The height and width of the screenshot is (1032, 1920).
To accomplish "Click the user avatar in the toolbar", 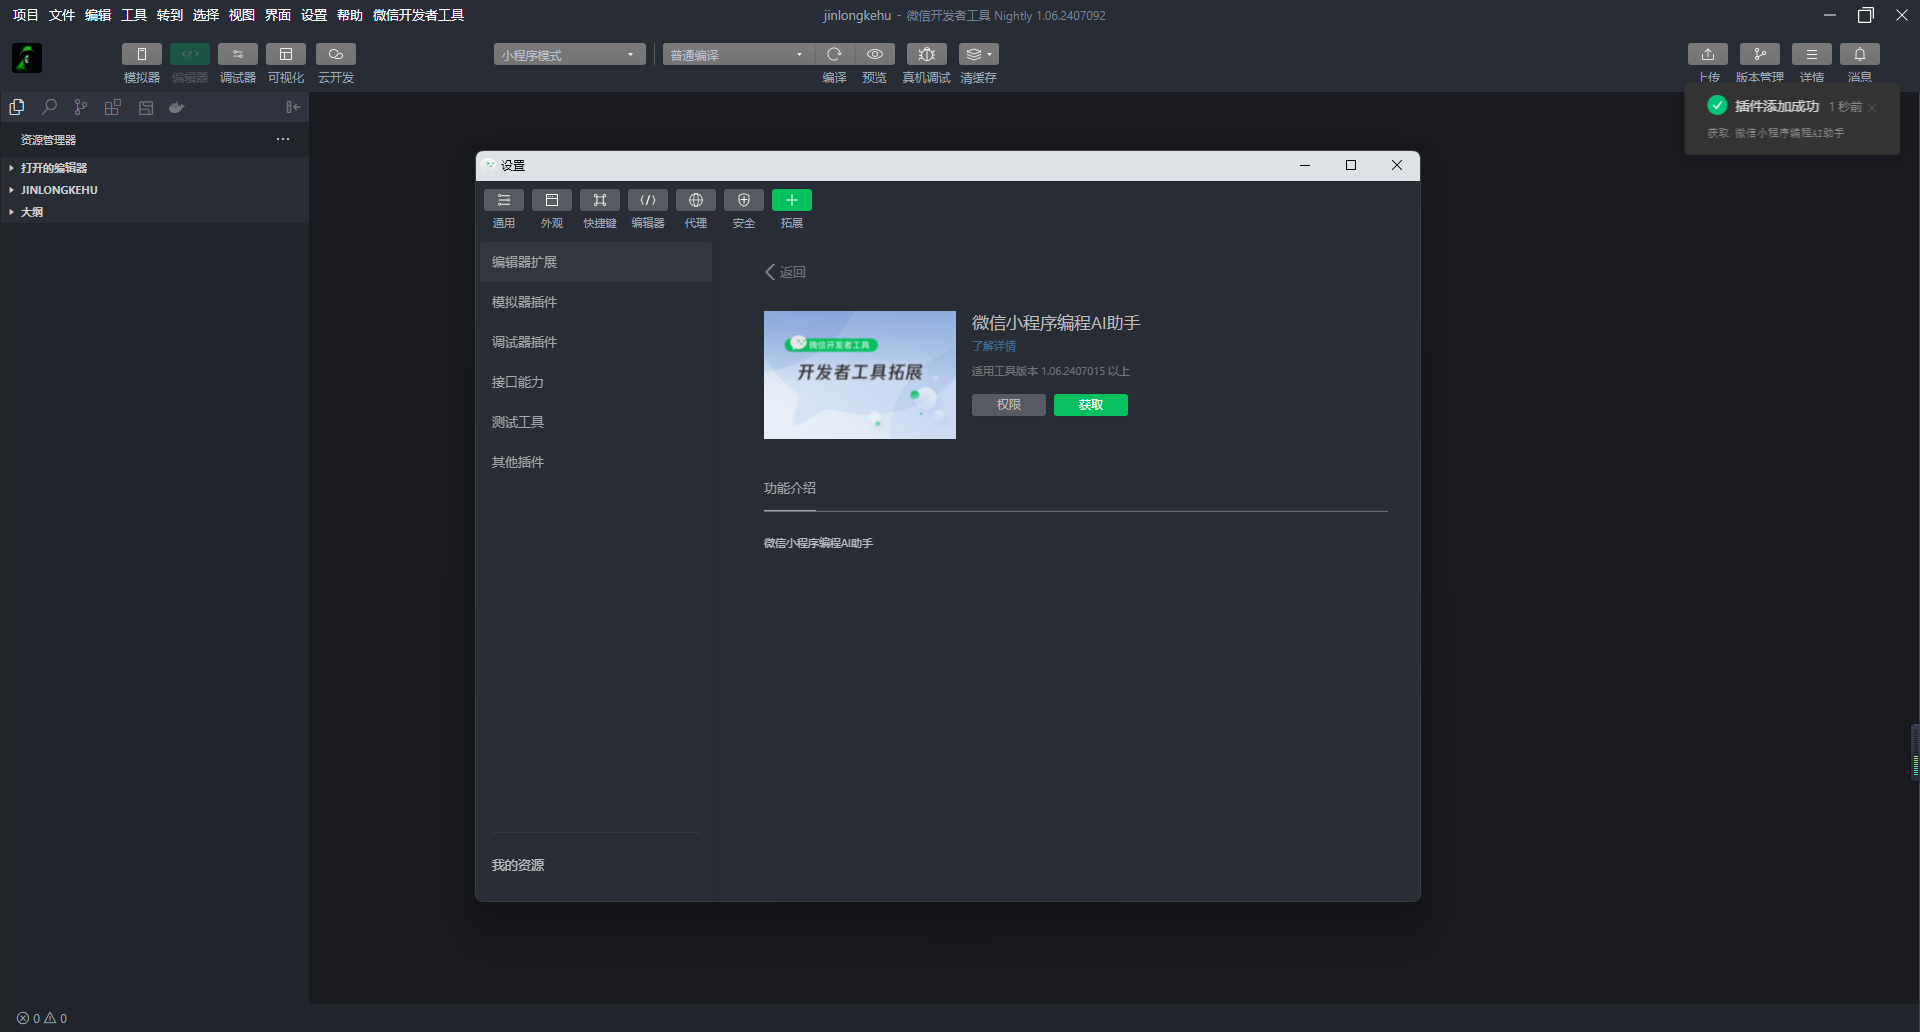I will click(x=27, y=58).
